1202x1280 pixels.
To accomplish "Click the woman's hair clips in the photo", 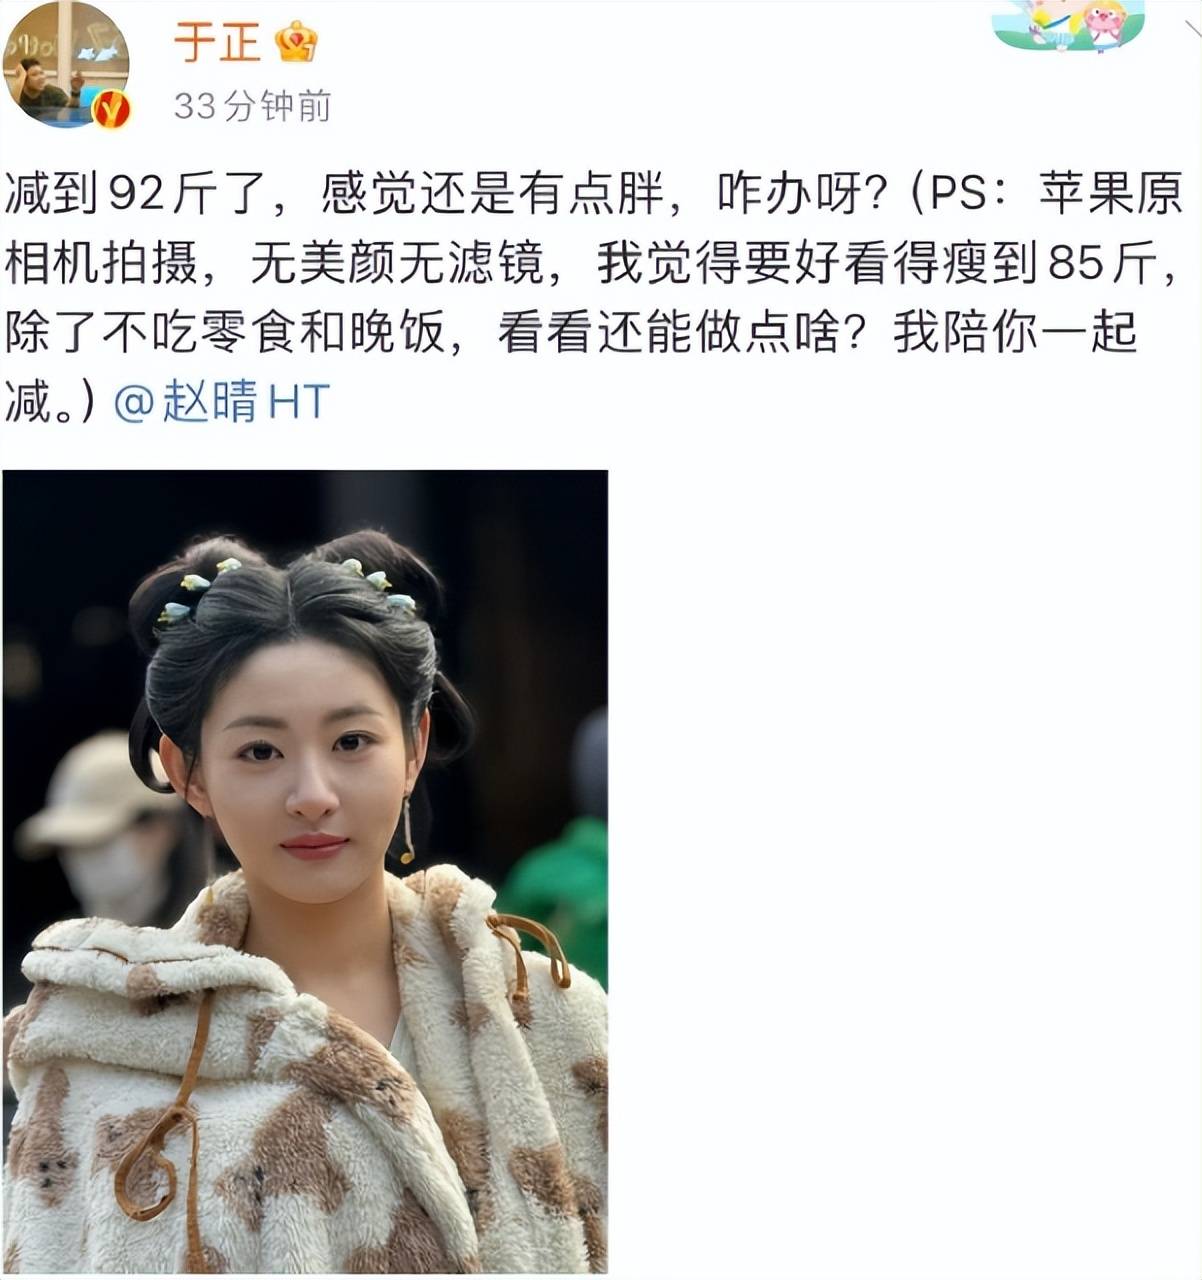I will tap(286, 590).
